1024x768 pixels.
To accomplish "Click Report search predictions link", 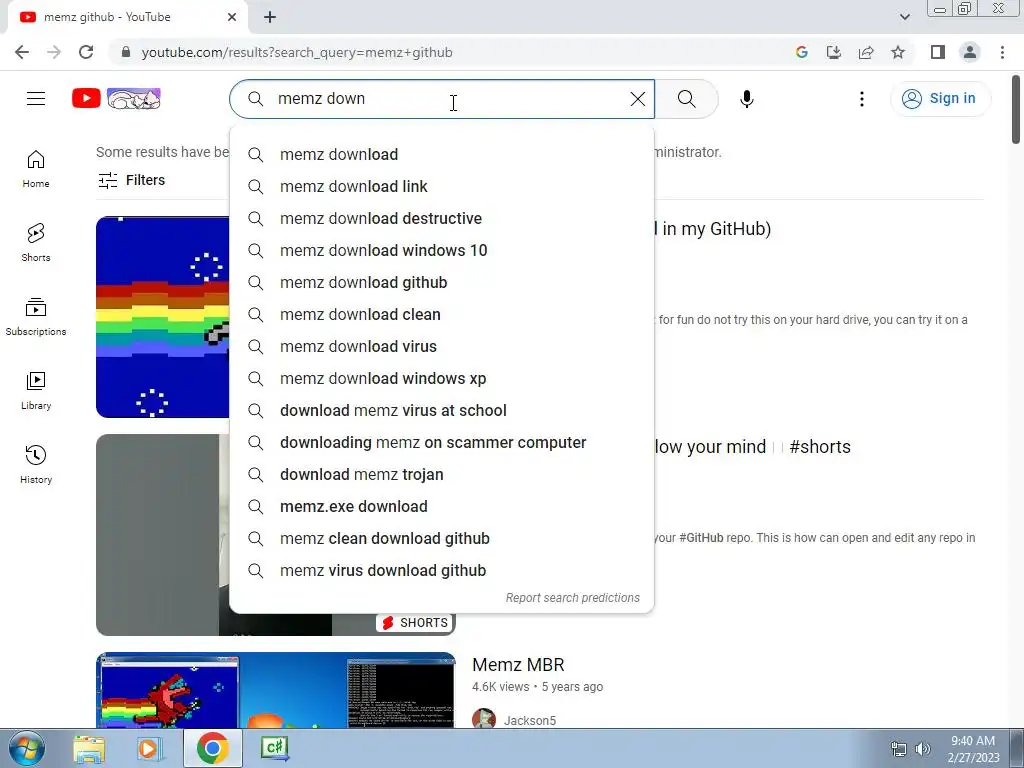I will click(573, 598).
